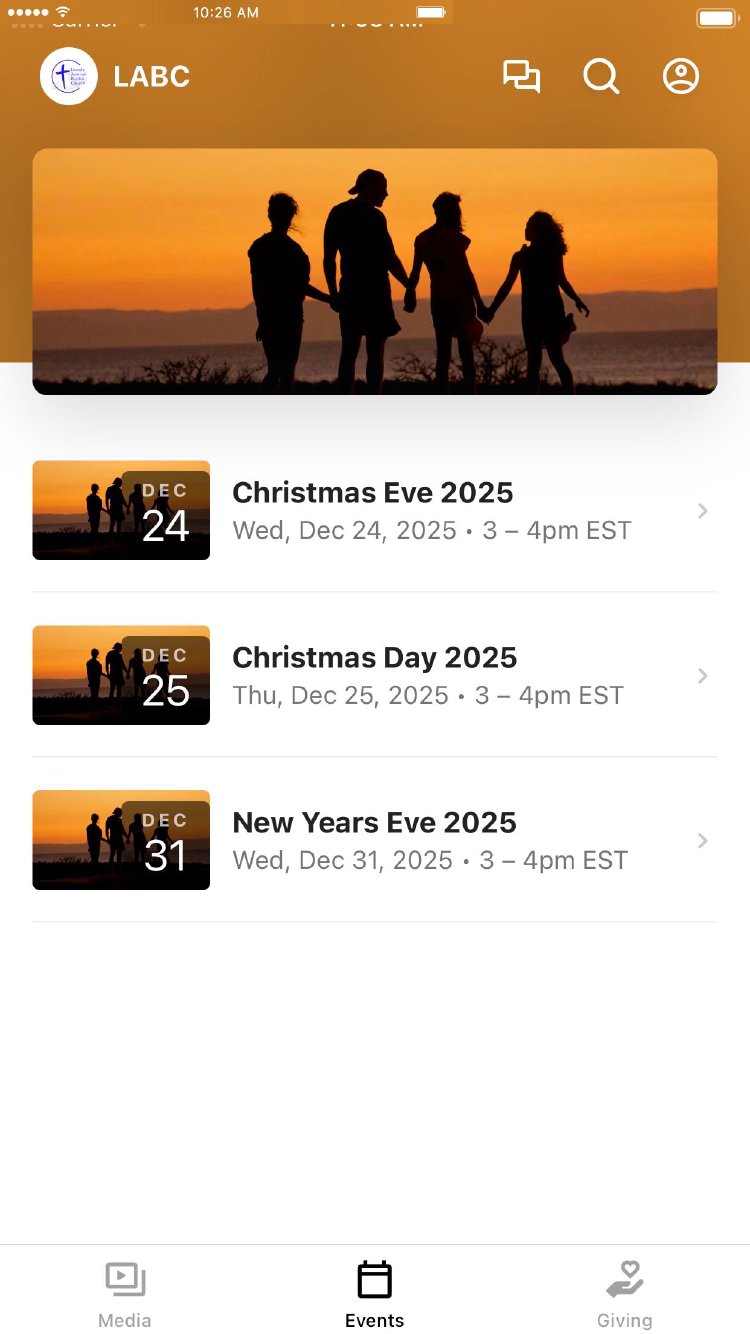Expand Christmas Day 2025 chevron

[x=703, y=676]
